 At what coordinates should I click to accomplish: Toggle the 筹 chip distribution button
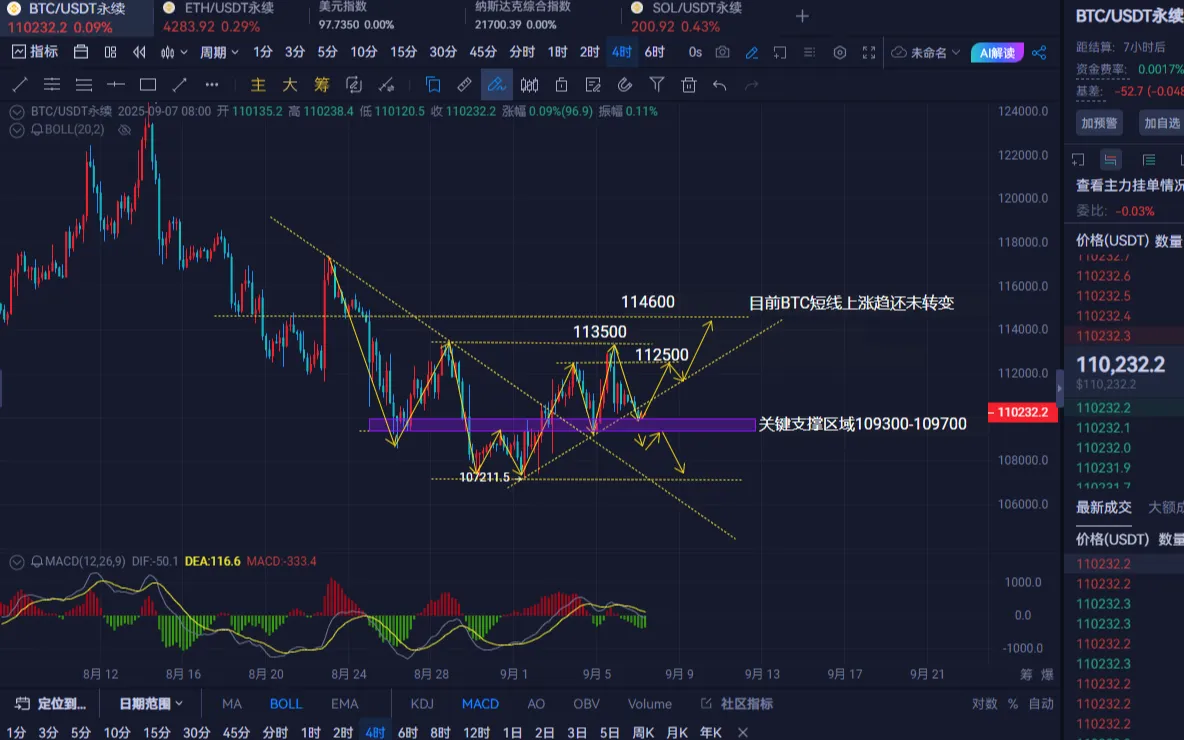click(322, 85)
